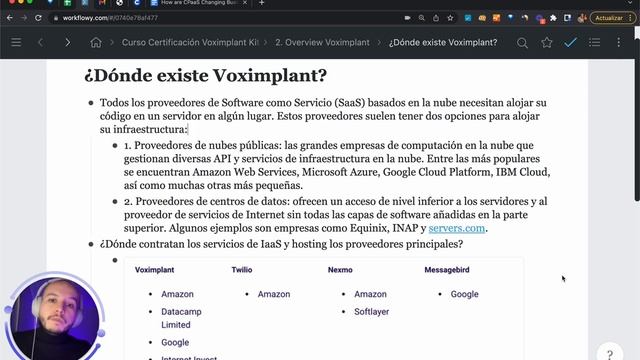Expand the tab search chevron
Viewport: 640px width, 360px height.
(x=631, y=2)
